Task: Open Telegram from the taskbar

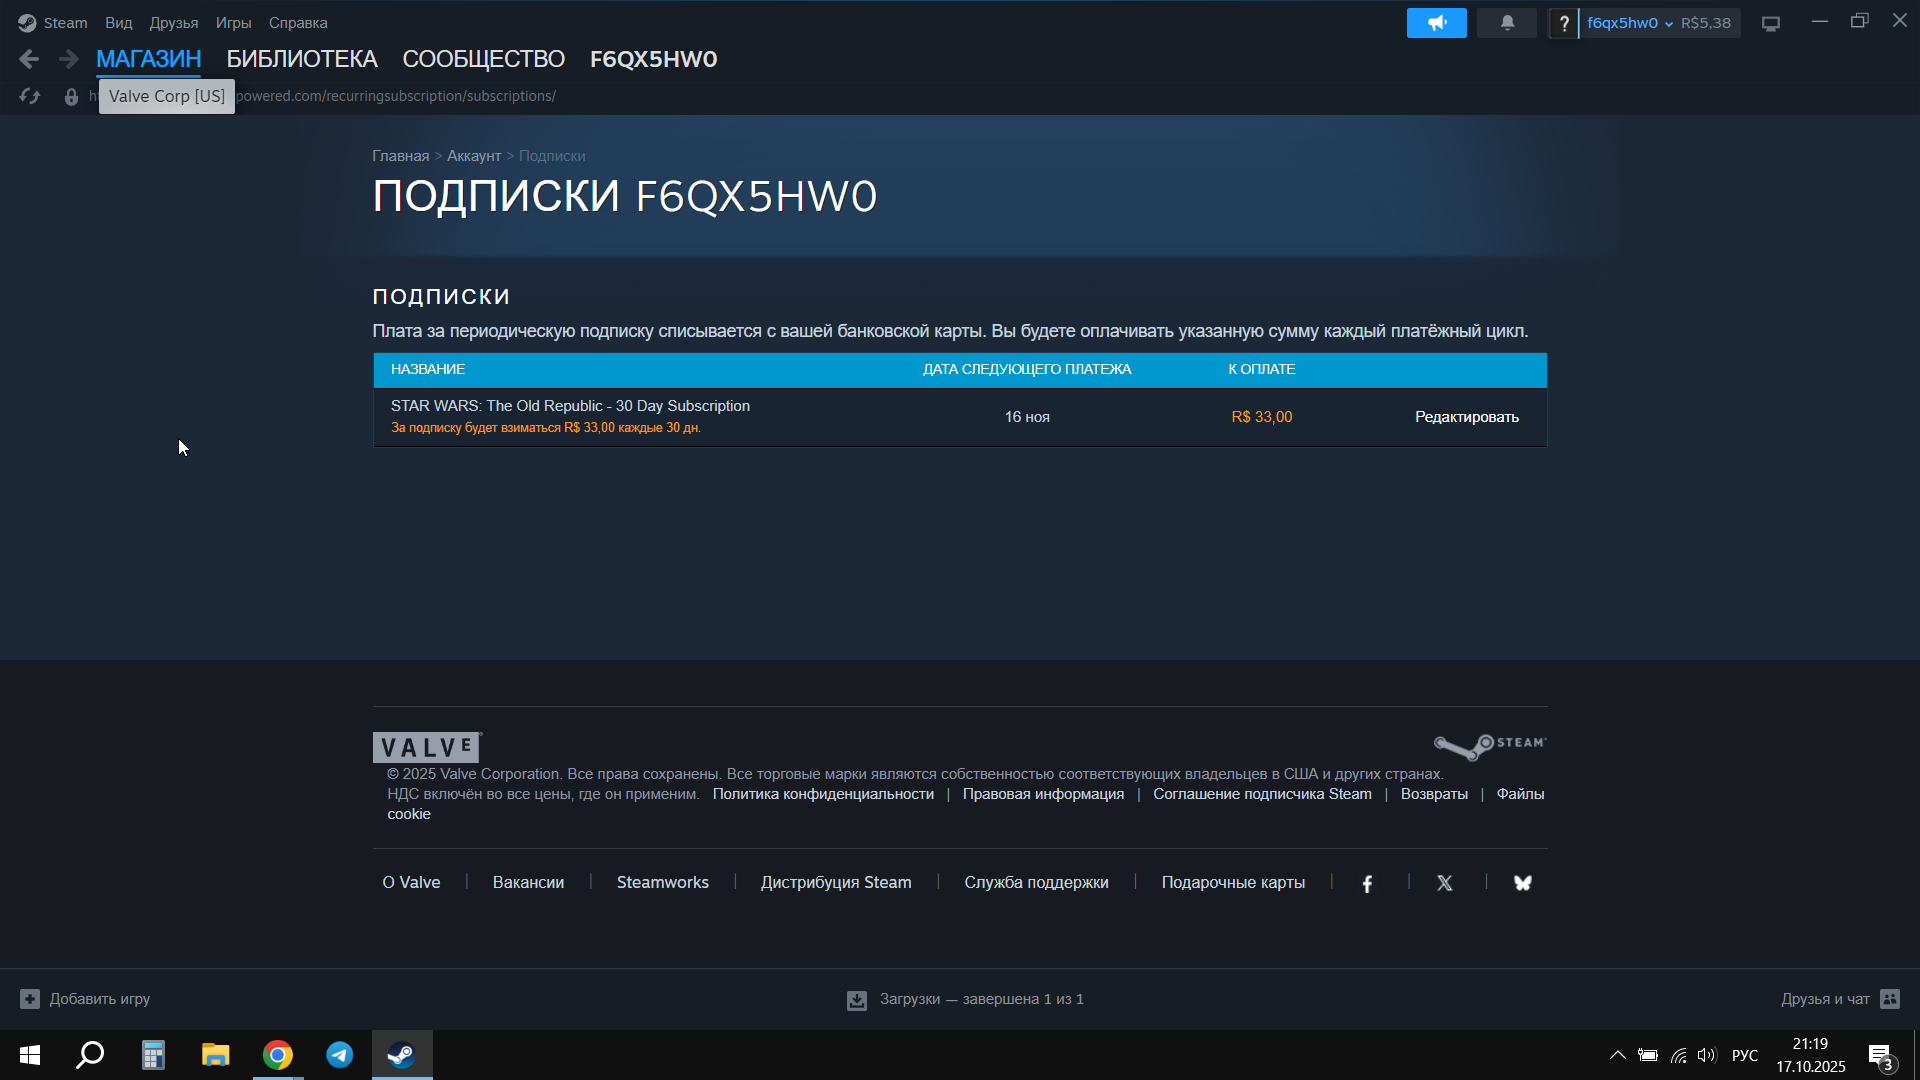Action: [x=340, y=1055]
